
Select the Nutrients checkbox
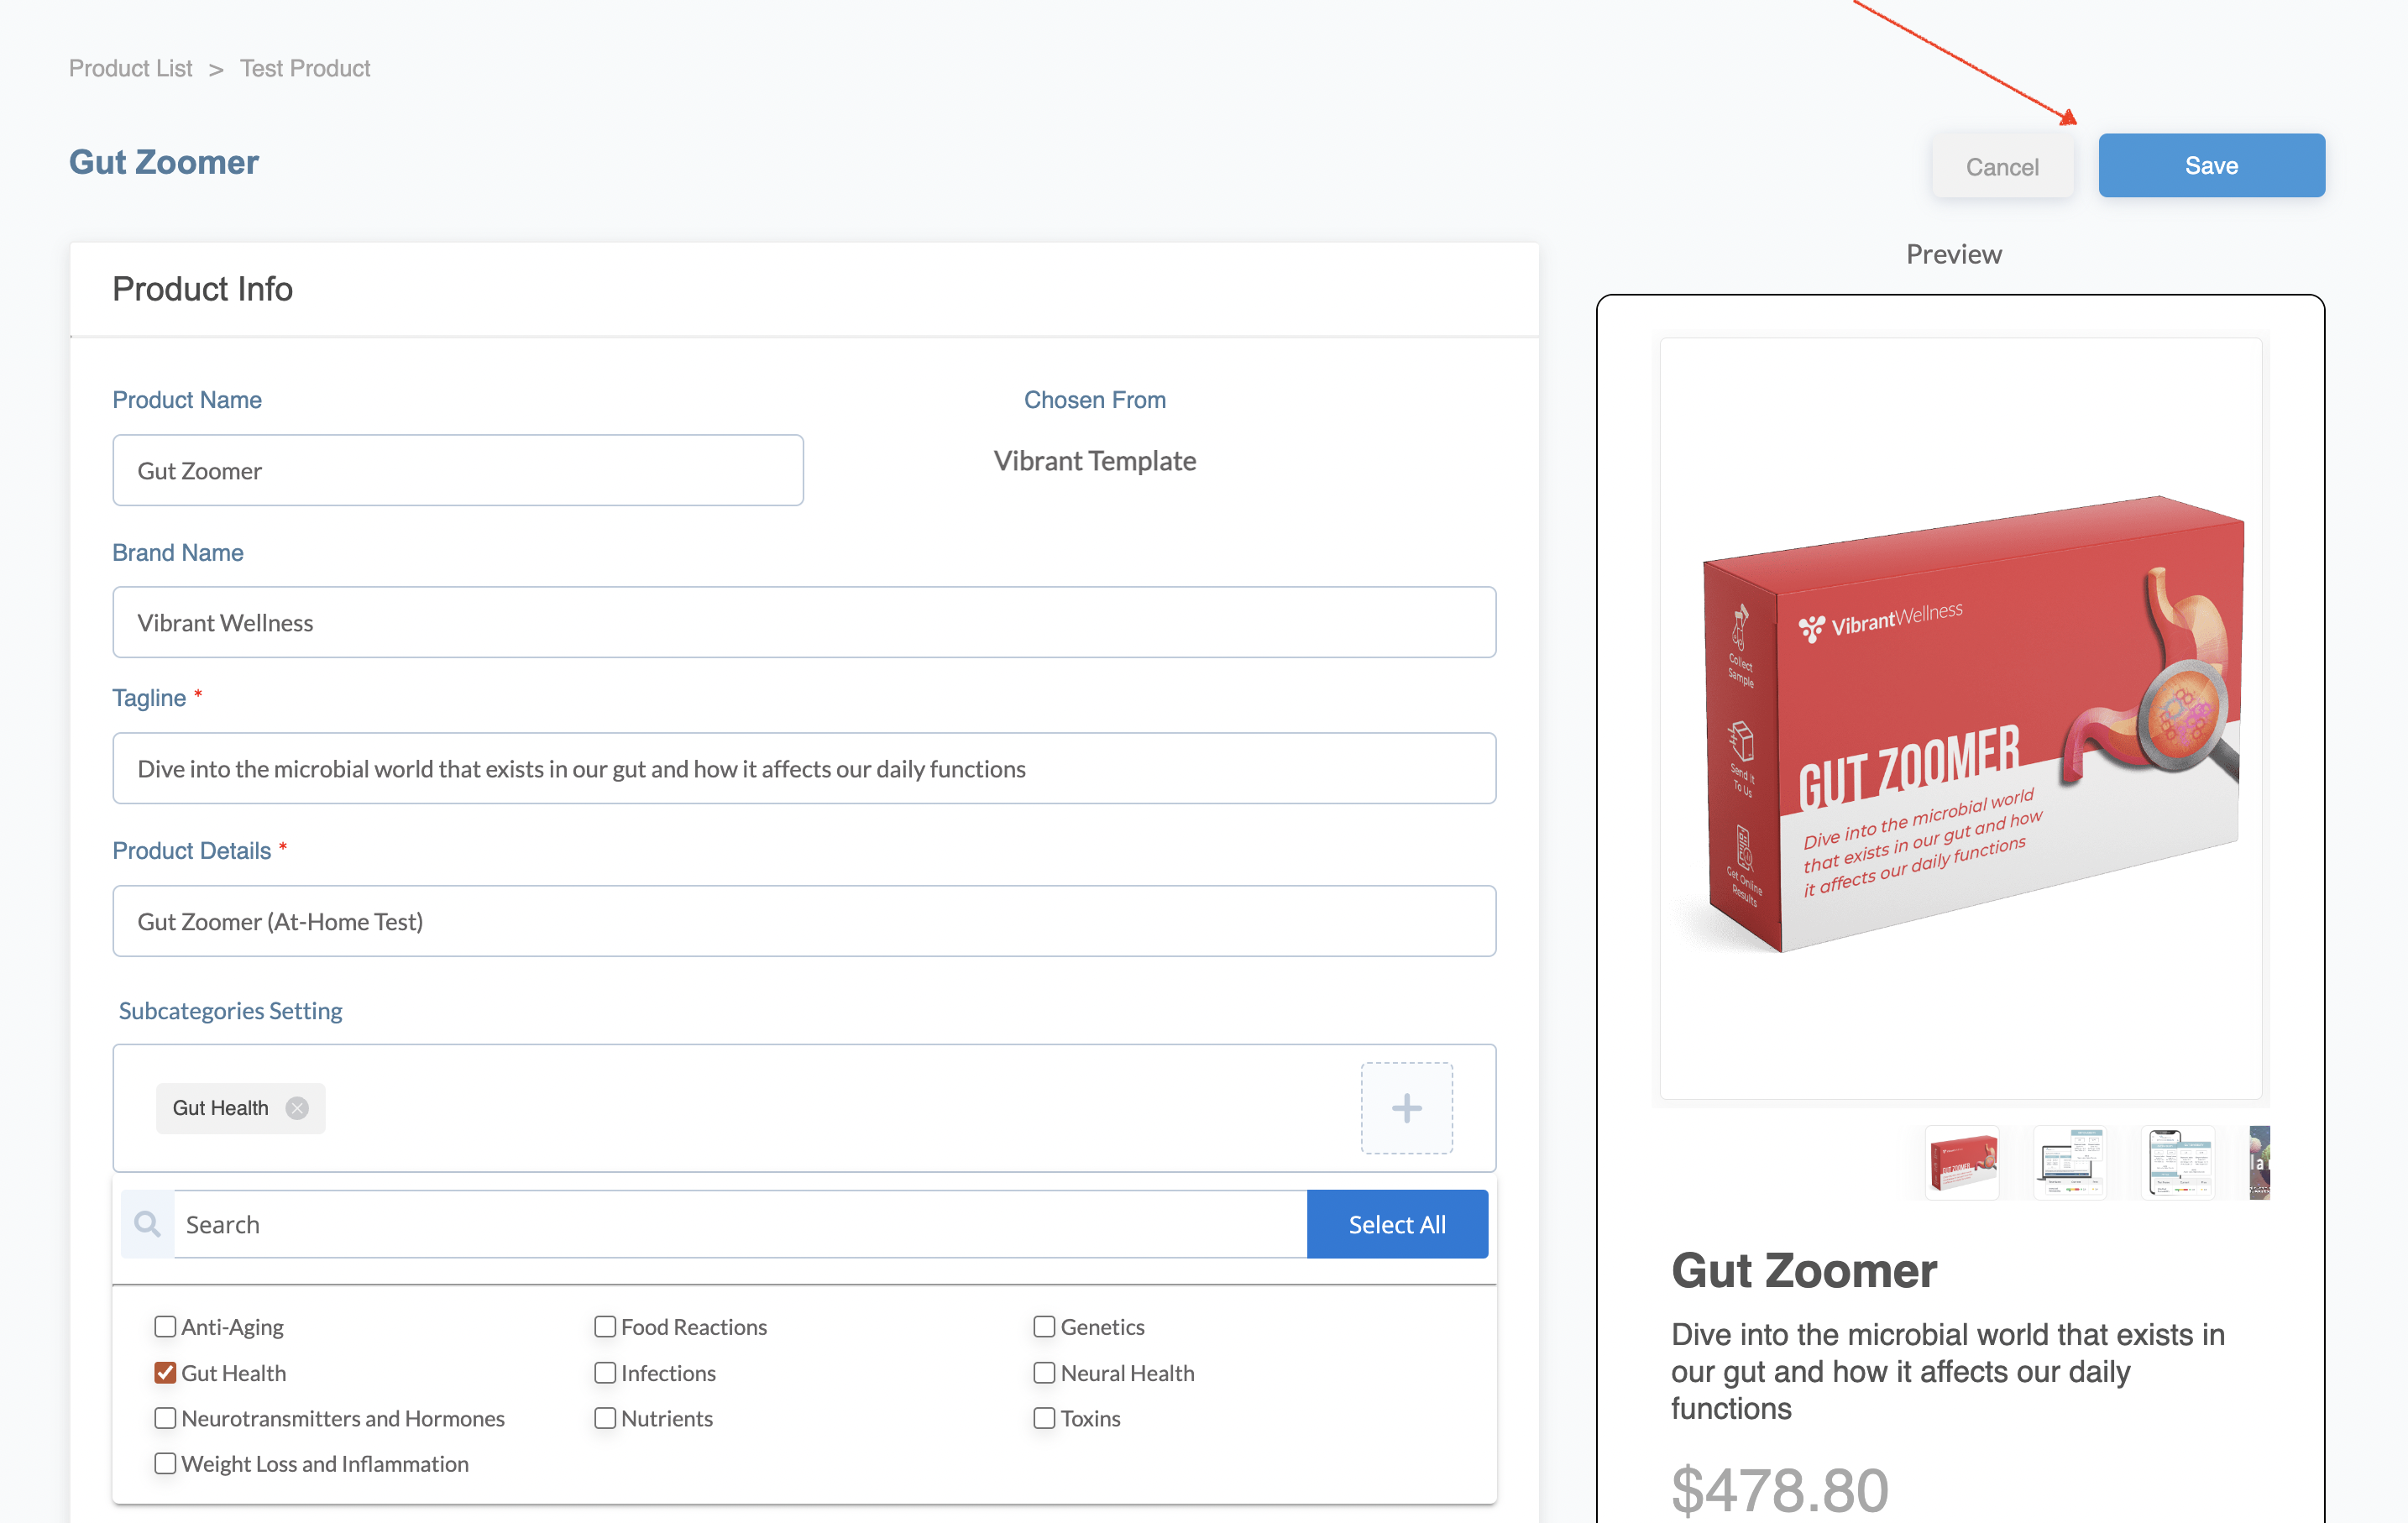[605, 1418]
